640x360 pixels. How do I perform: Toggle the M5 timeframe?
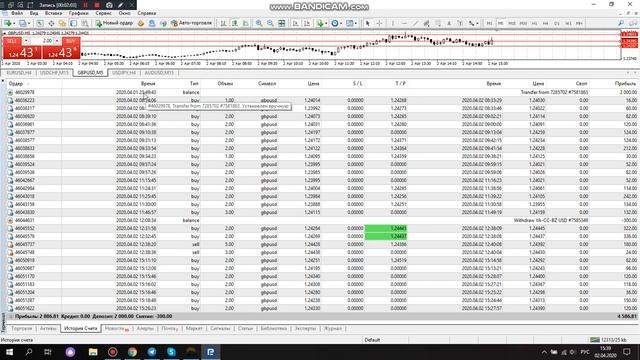coord(500,23)
